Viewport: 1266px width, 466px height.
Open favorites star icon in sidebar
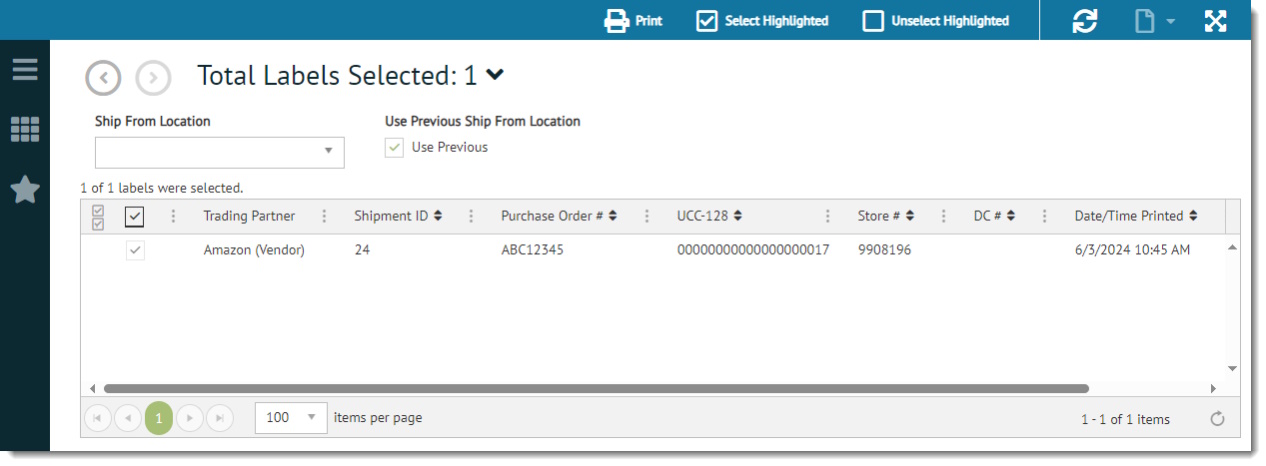[x=25, y=189]
